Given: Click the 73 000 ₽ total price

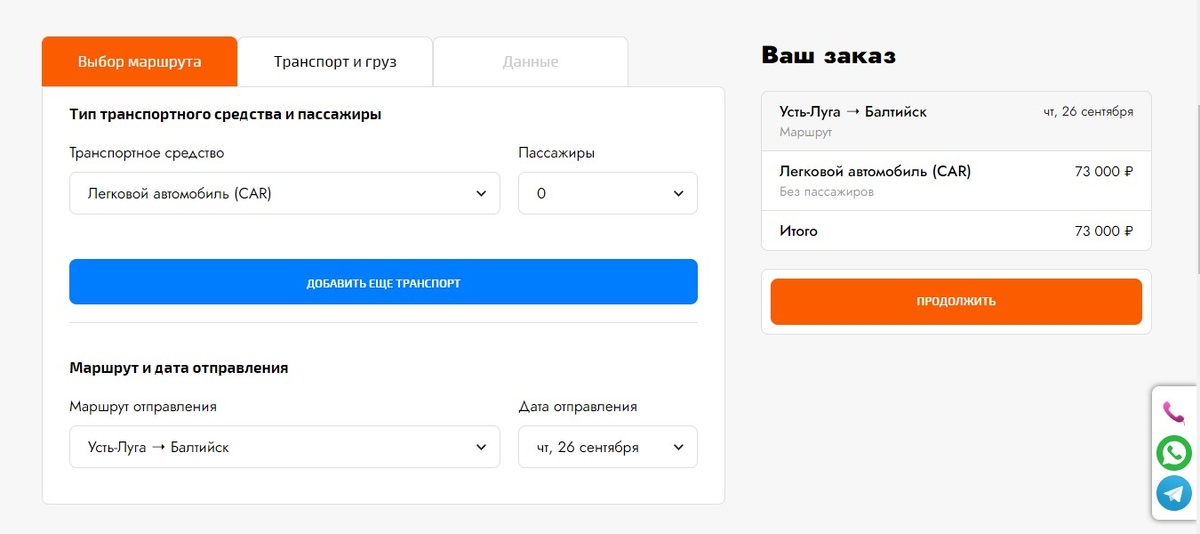Looking at the screenshot, I should [1103, 231].
